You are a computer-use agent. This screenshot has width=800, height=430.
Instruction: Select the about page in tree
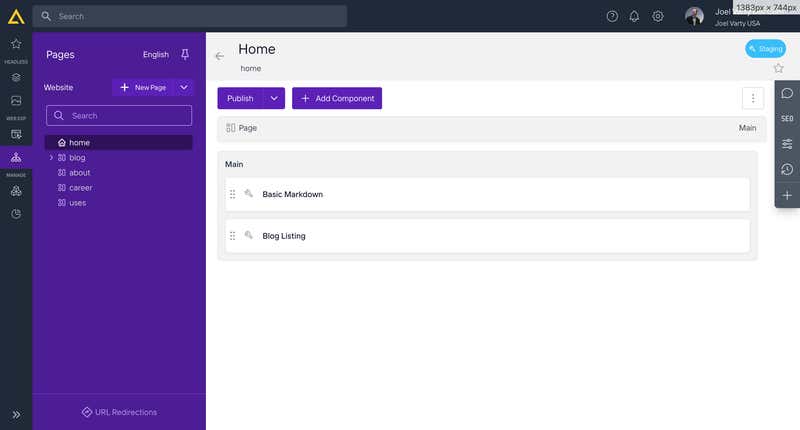pyautogui.click(x=80, y=172)
